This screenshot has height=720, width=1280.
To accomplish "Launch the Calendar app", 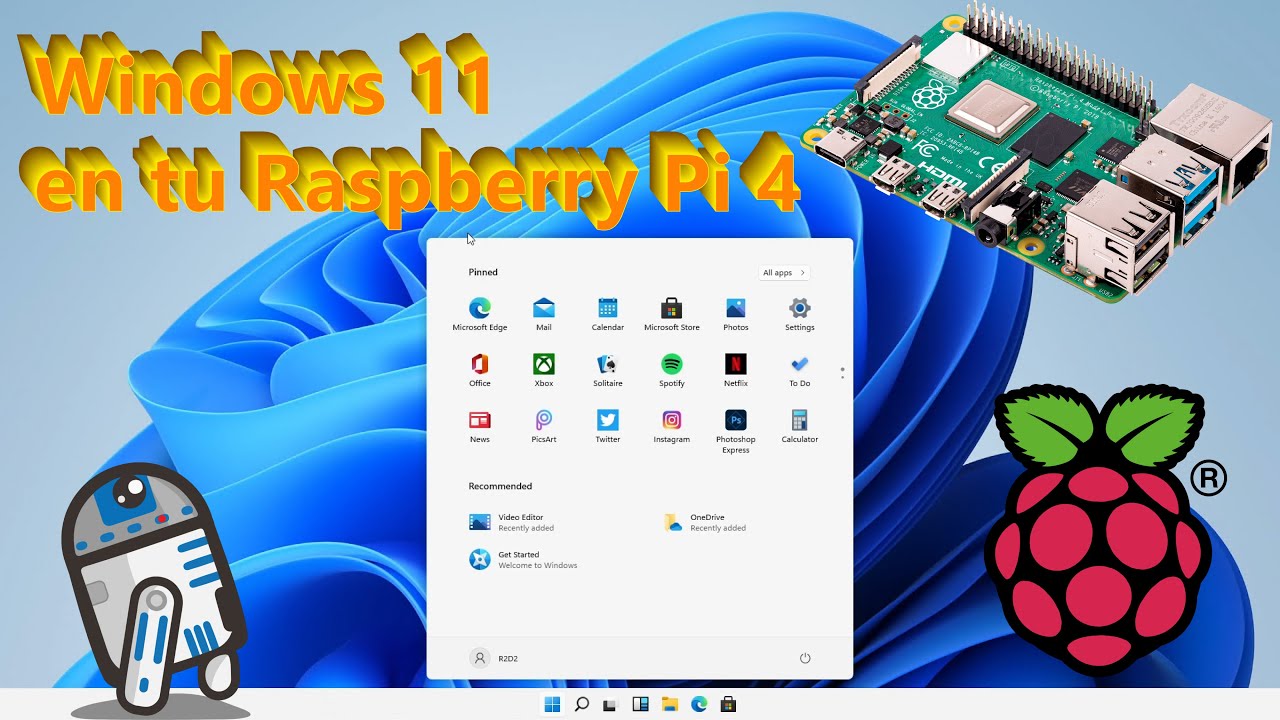I will (608, 314).
